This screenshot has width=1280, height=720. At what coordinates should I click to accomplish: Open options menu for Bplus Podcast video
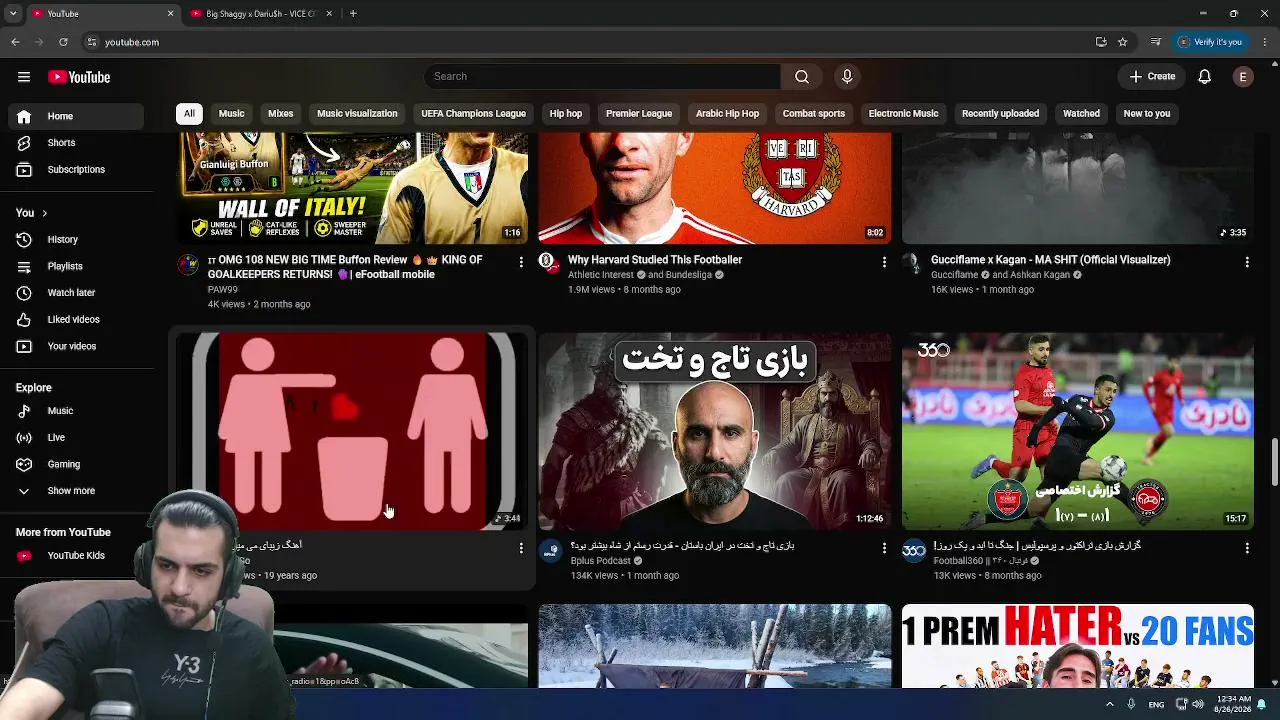pos(884,548)
